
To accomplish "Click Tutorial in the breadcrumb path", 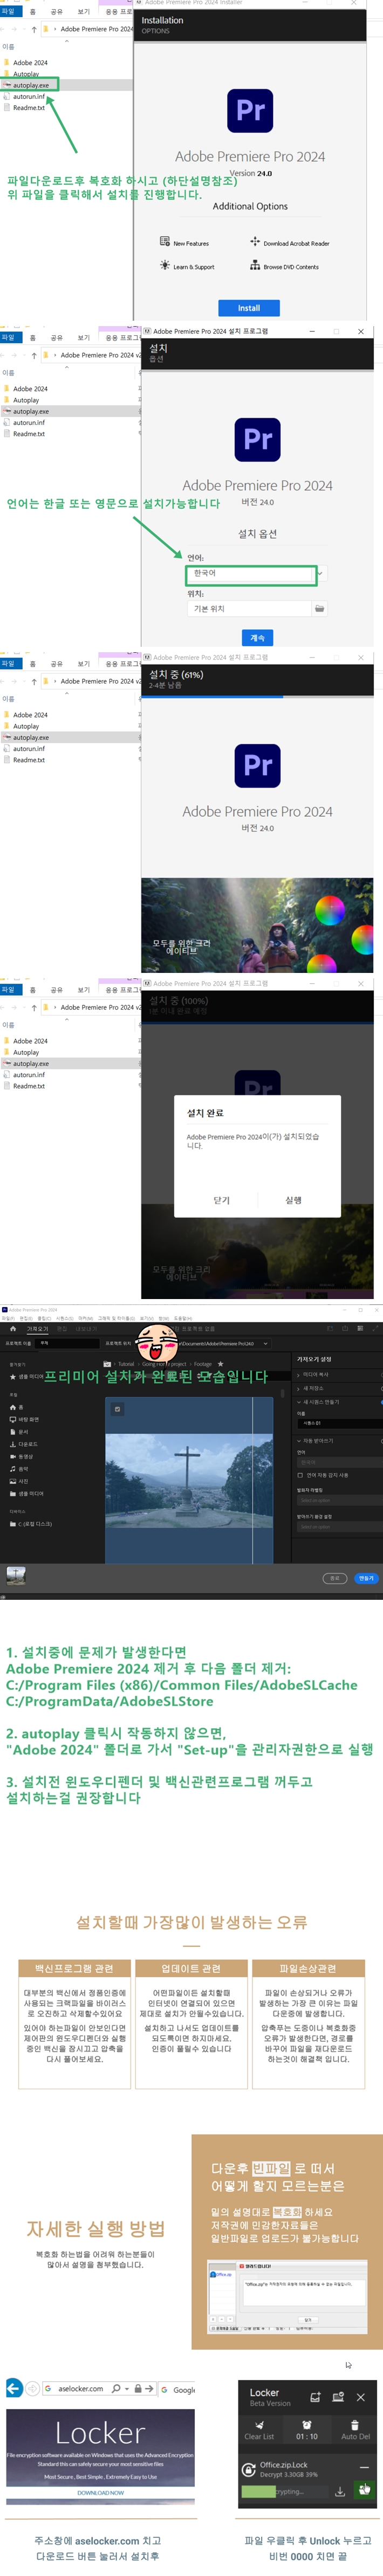I will [x=126, y=1363].
